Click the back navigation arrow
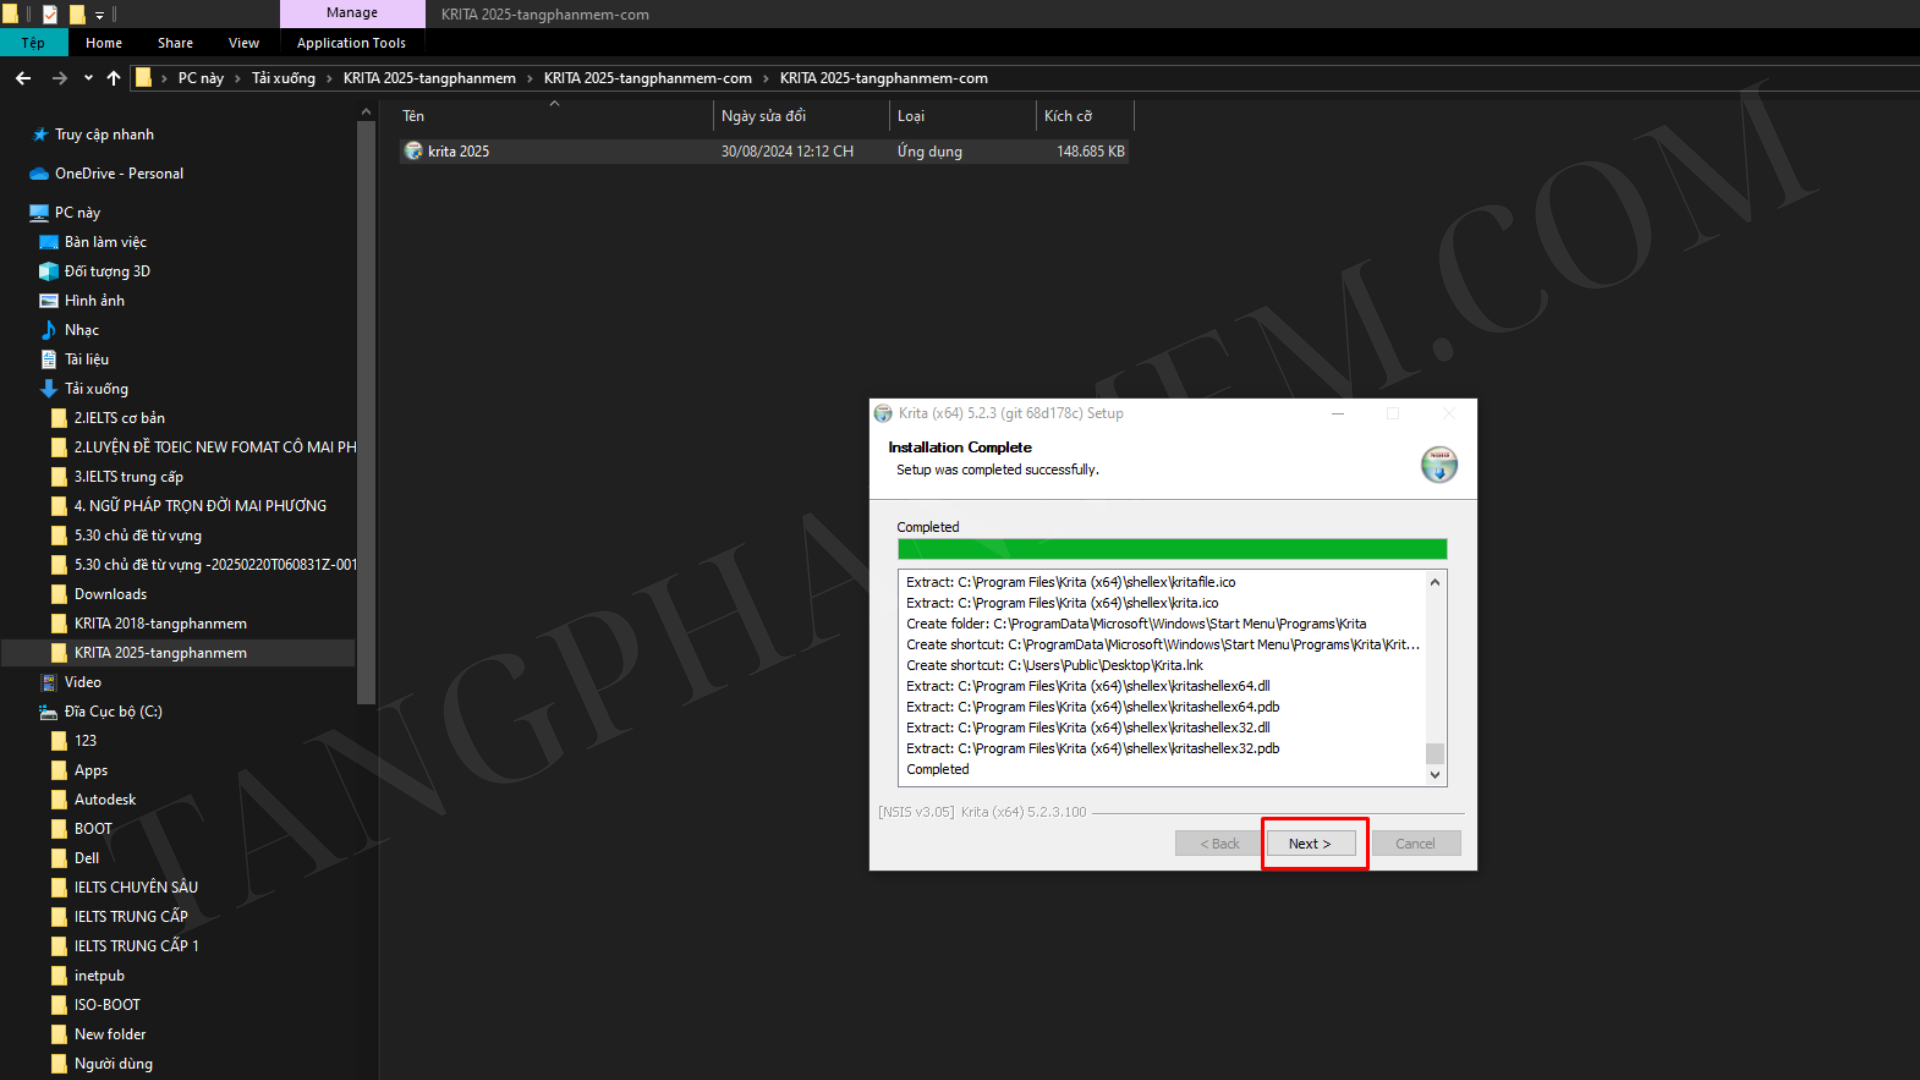The width and height of the screenshot is (1920, 1080). click(x=23, y=78)
